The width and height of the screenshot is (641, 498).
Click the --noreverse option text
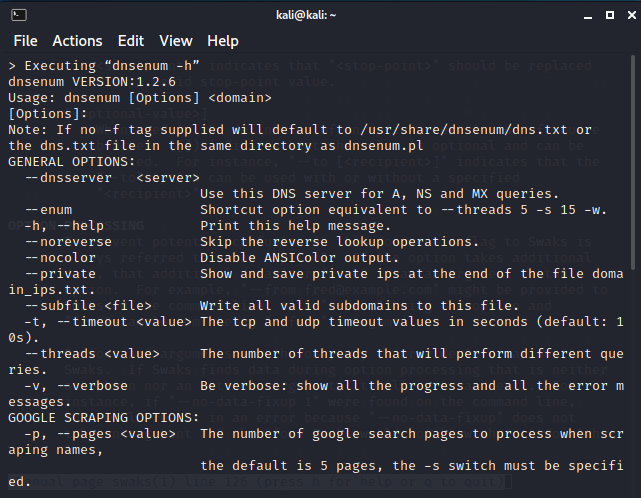(67, 241)
